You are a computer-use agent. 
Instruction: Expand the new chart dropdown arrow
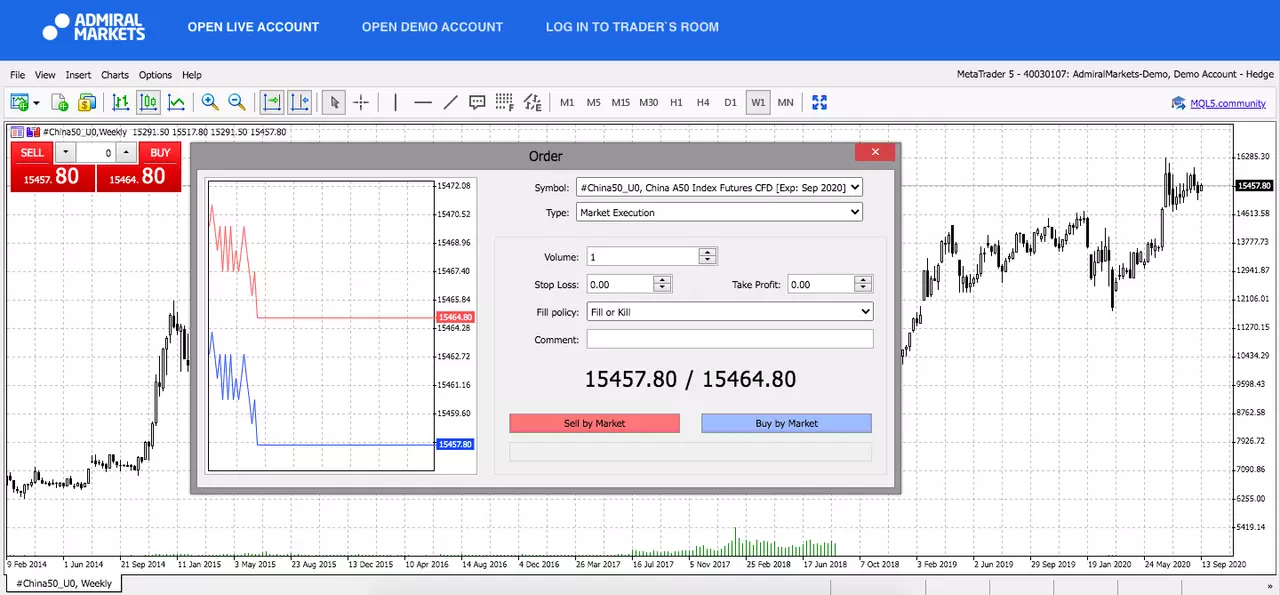coord(36,103)
